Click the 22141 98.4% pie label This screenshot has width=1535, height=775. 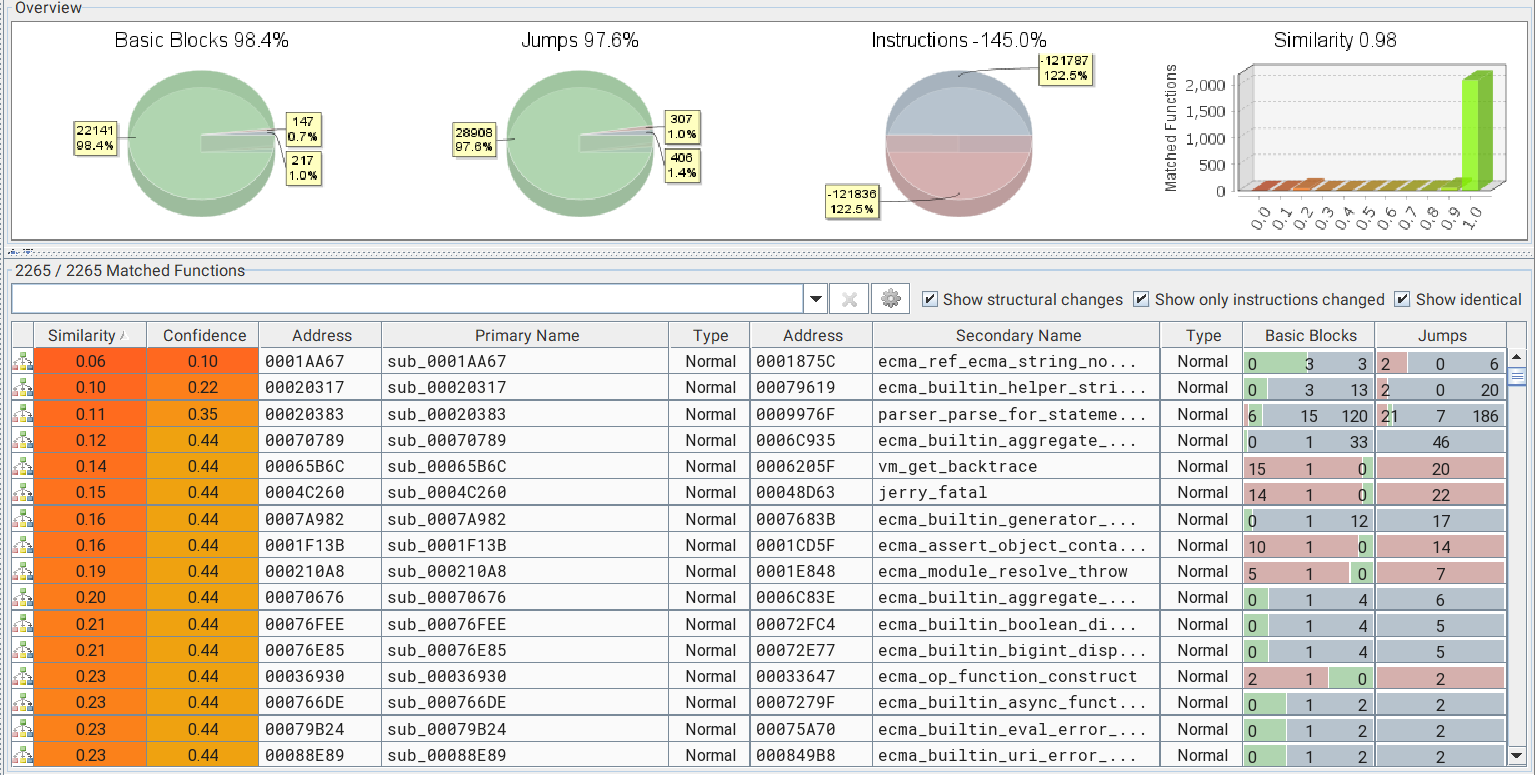[95, 138]
